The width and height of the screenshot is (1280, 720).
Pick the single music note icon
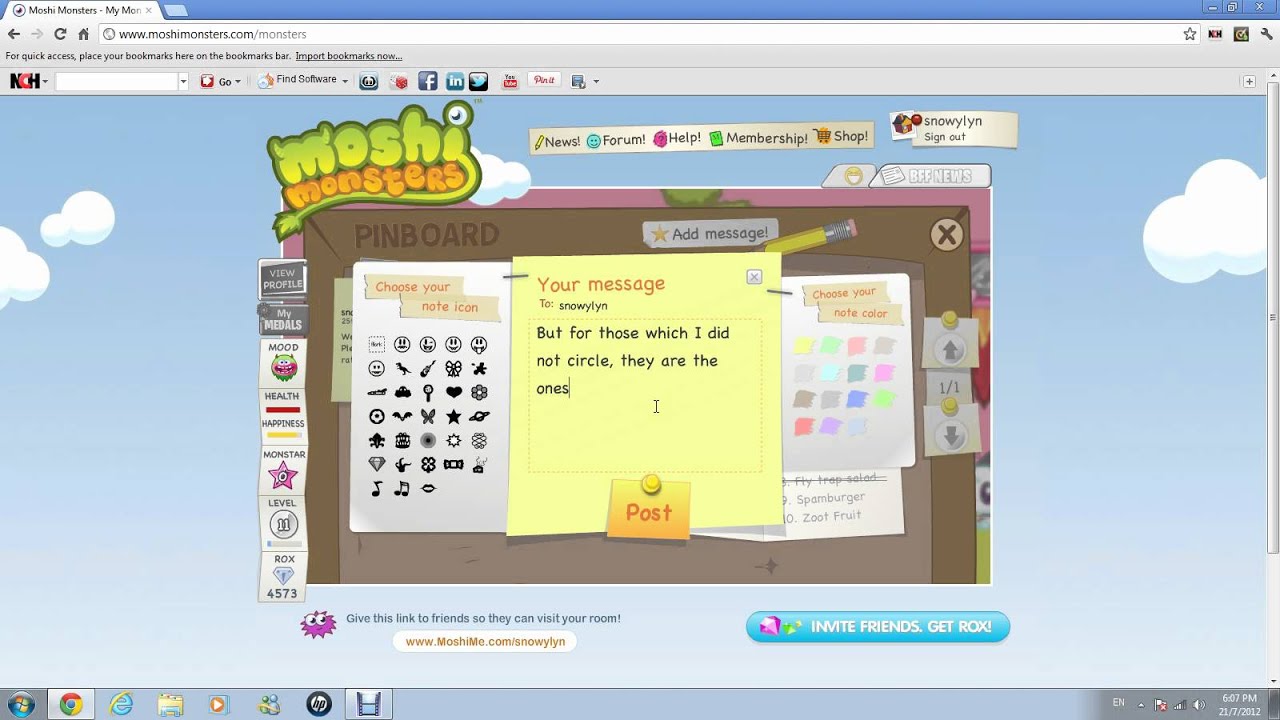click(376, 489)
